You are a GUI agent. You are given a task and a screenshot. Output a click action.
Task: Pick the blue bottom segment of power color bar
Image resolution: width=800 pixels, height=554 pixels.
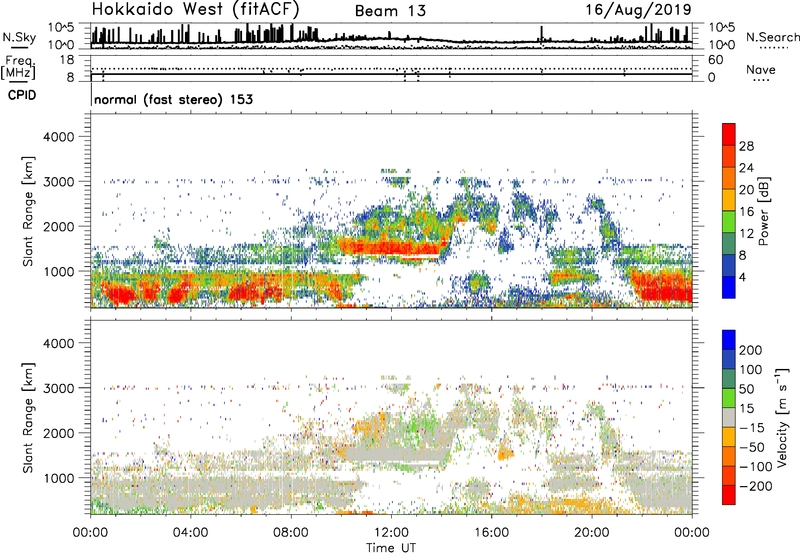coord(729,287)
